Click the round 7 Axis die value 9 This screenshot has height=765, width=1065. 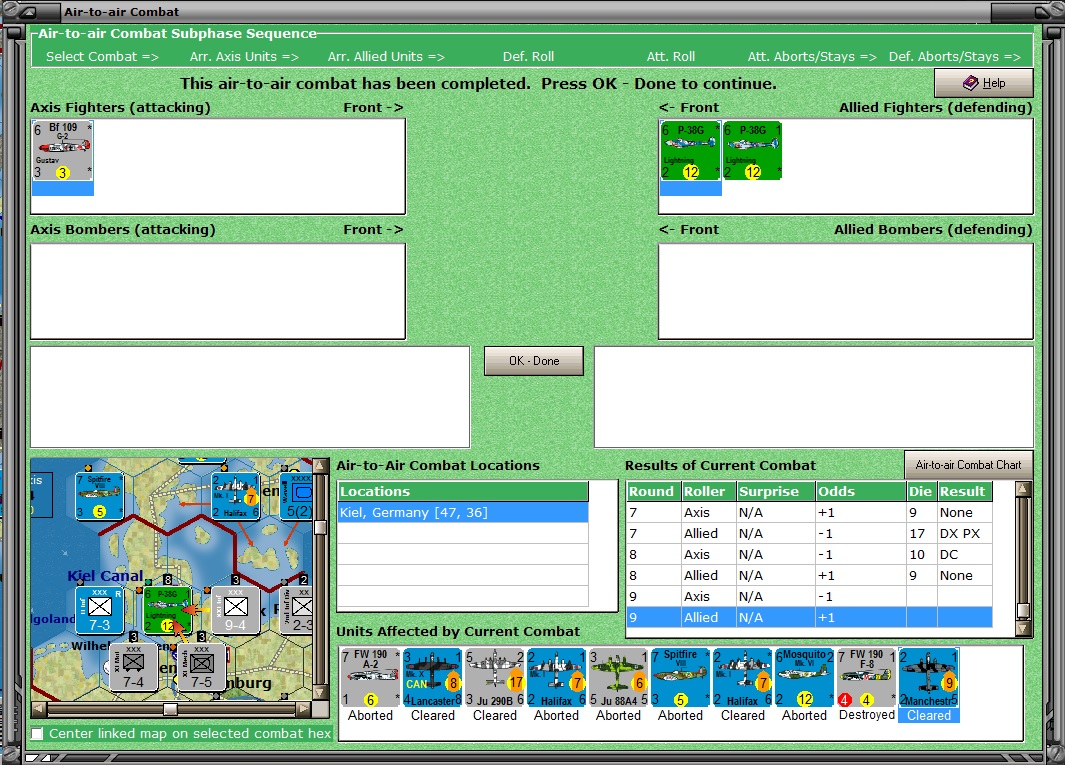click(x=913, y=512)
